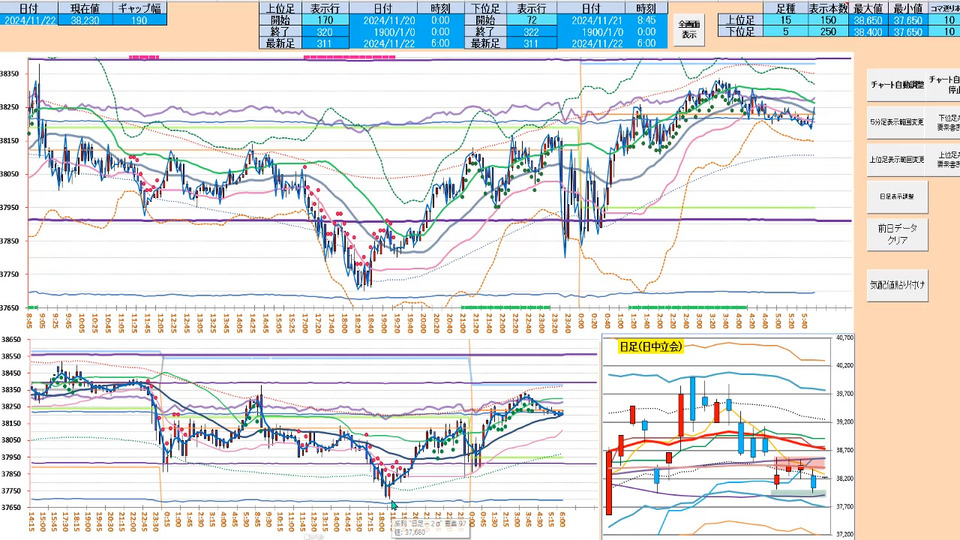Select the 下位足 開始 time 8:45
This screenshot has width=960, height=540.
(x=646, y=20)
